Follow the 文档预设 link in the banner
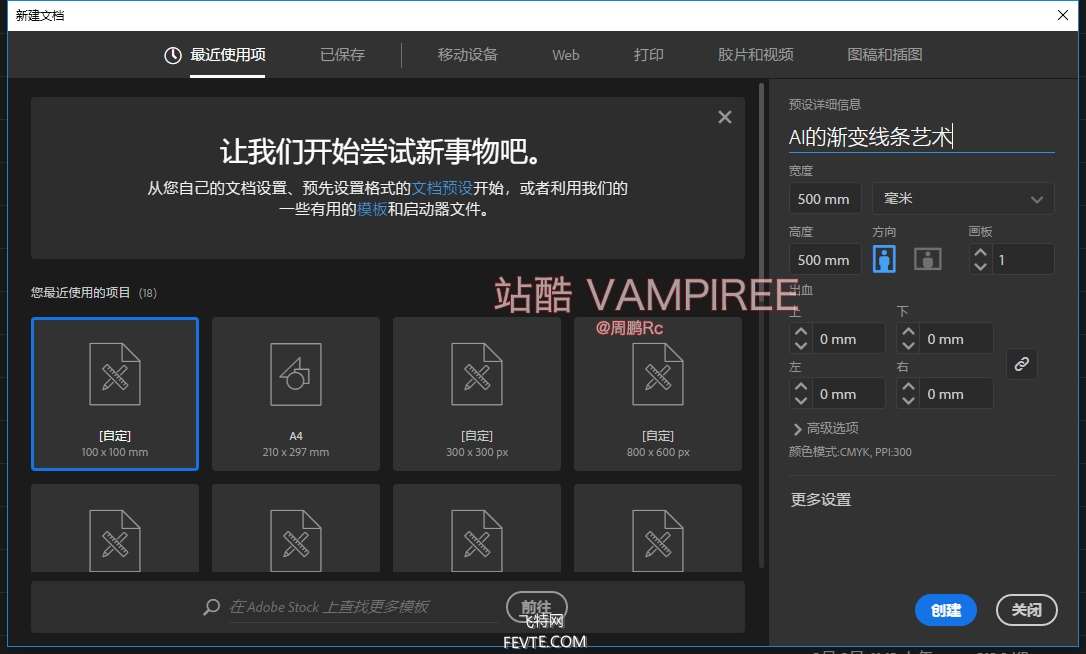Viewport: 1086px width, 654px height. (442, 188)
